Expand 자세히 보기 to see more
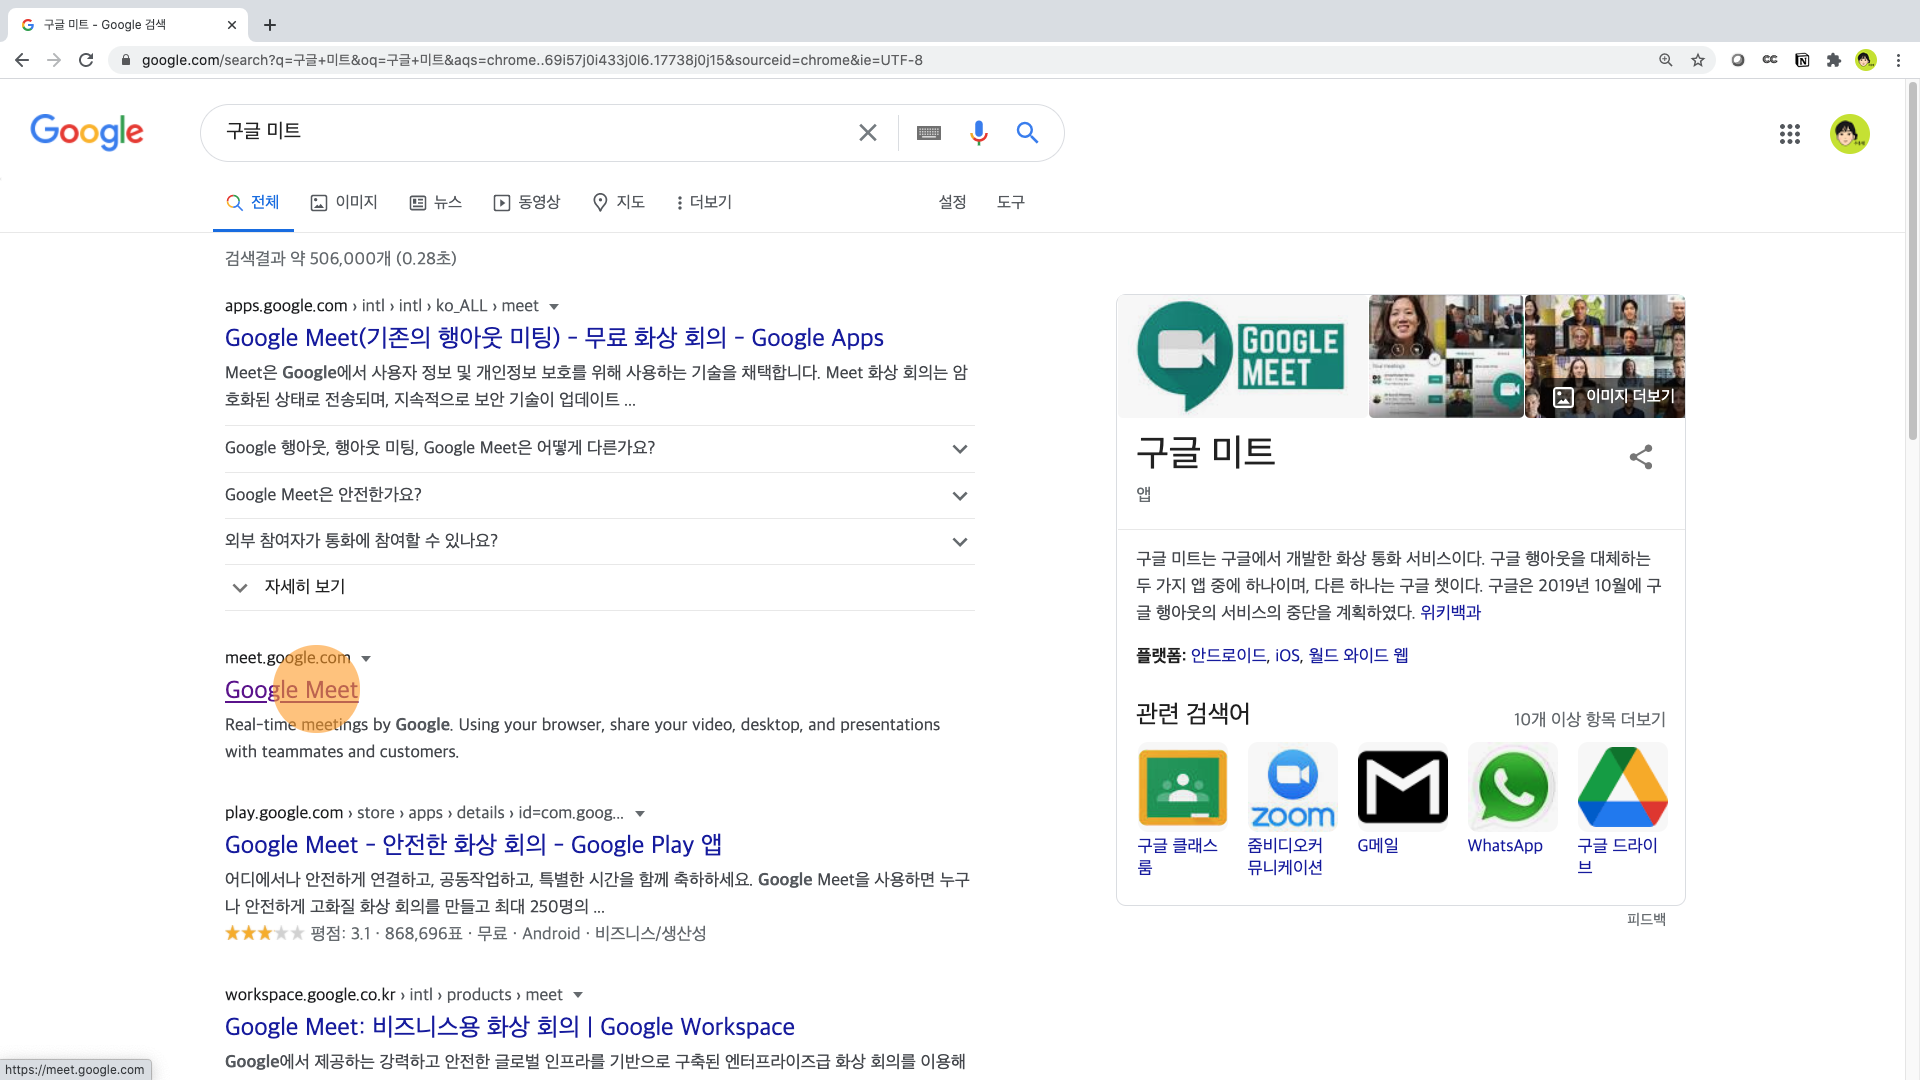Viewport: 1920px width, 1080px height. click(303, 587)
